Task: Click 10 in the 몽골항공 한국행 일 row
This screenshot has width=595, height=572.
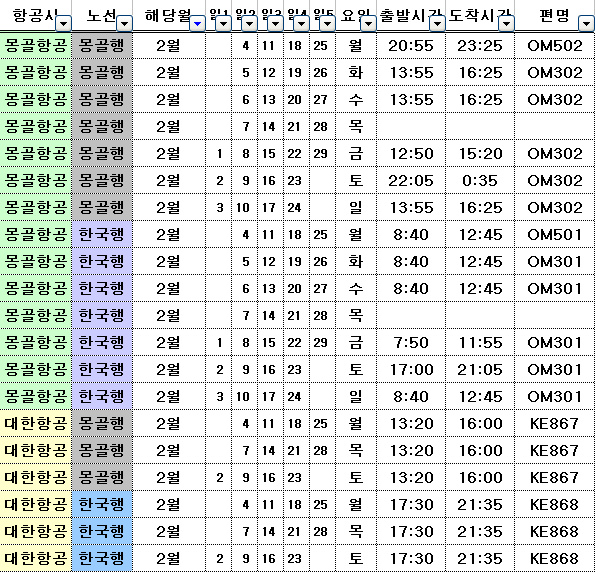Action: click(243, 397)
